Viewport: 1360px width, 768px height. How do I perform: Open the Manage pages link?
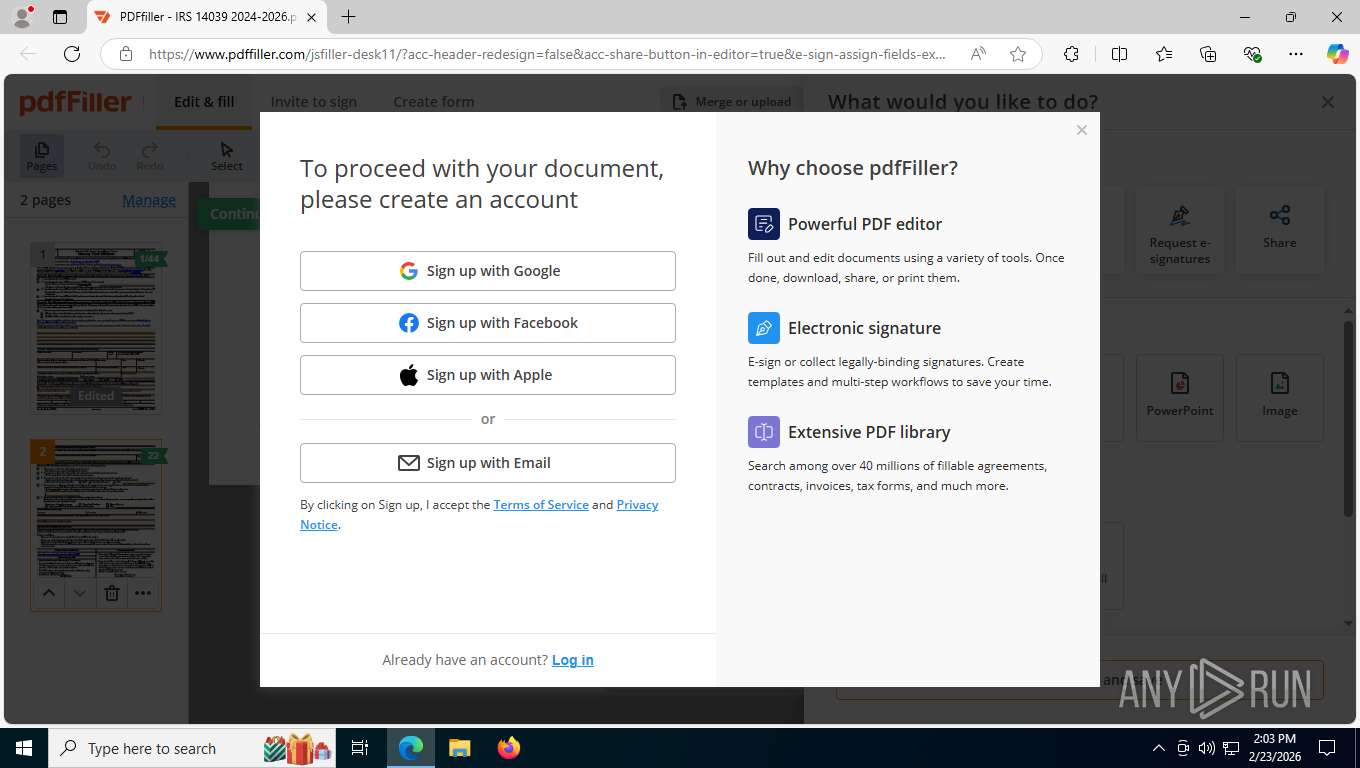click(149, 200)
